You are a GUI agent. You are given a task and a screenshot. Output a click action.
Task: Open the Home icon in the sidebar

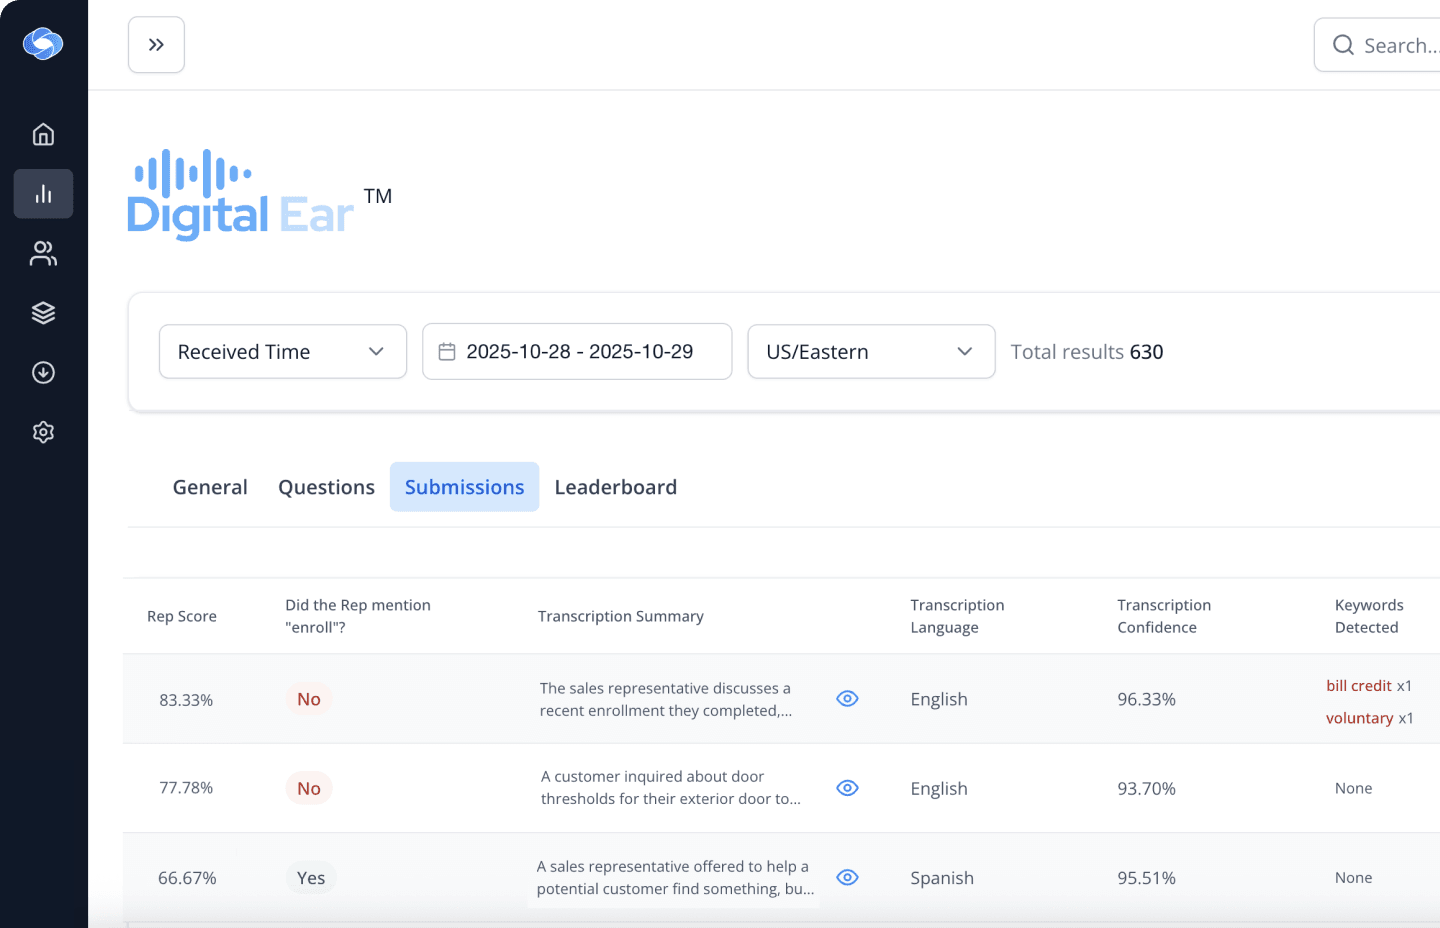pos(43,134)
